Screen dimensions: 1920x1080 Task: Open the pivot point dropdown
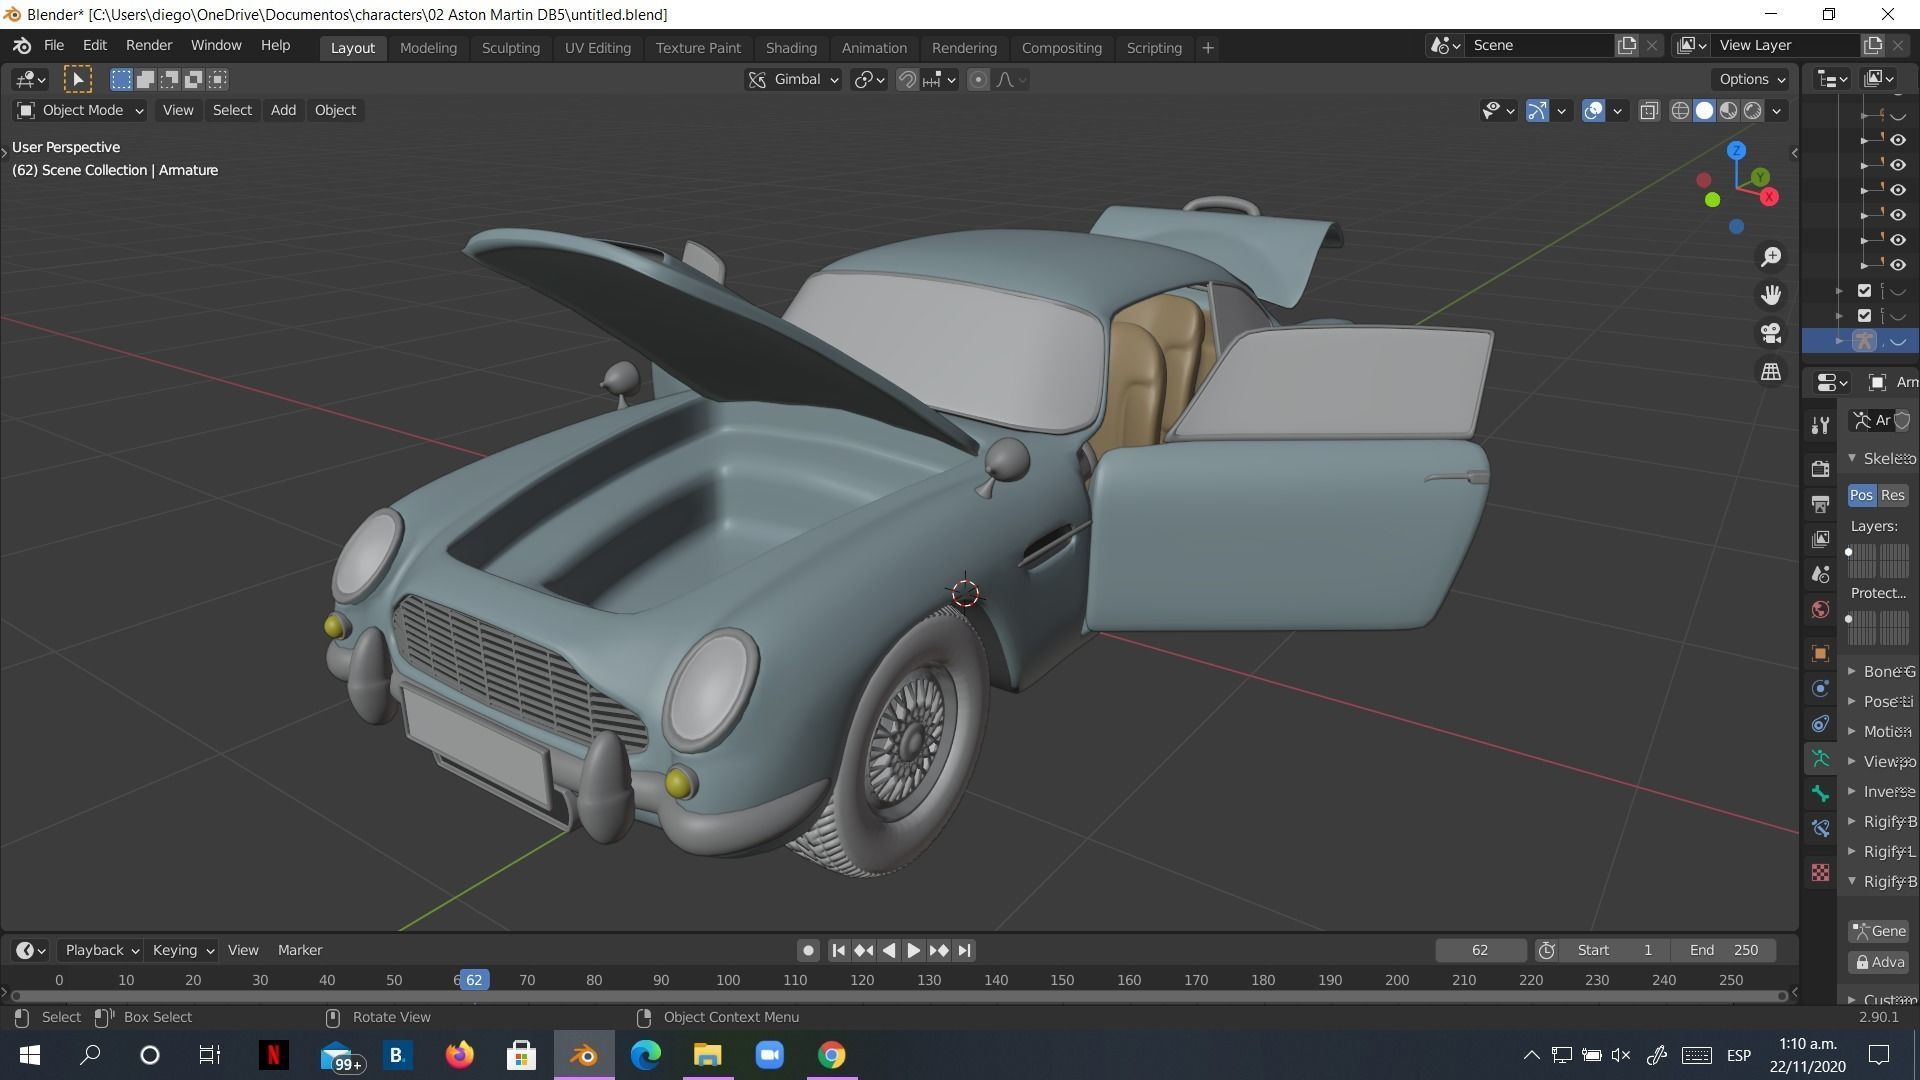point(869,80)
